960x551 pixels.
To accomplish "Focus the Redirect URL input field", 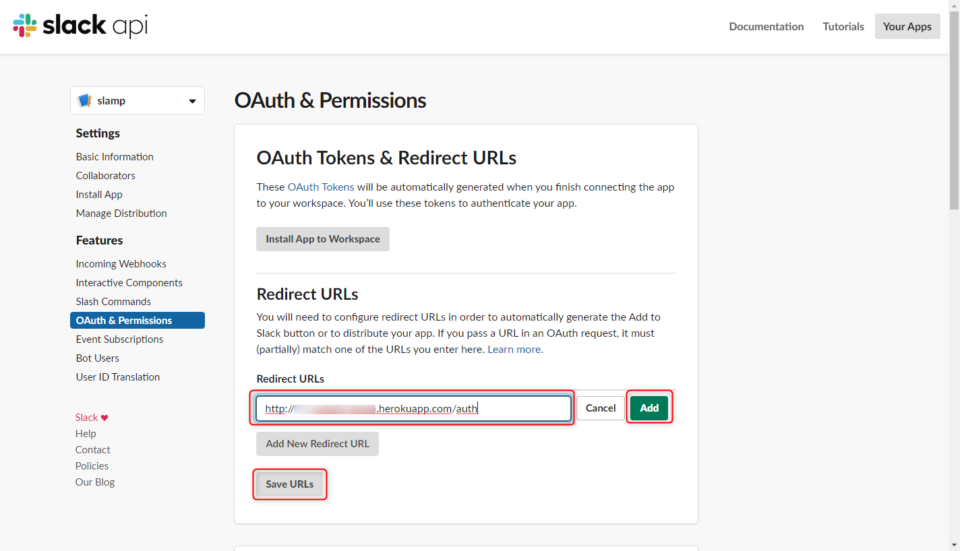I will click(x=413, y=408).
